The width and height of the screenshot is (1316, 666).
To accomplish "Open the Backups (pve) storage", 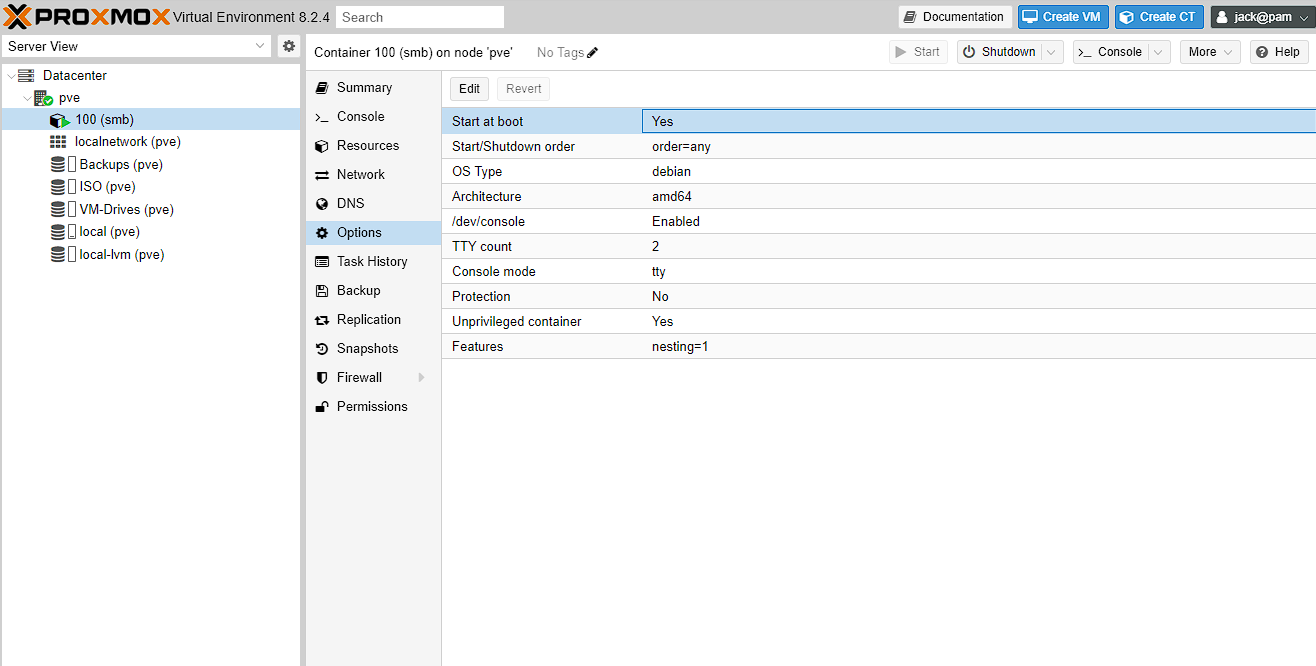I will click(x=120, y=164).
